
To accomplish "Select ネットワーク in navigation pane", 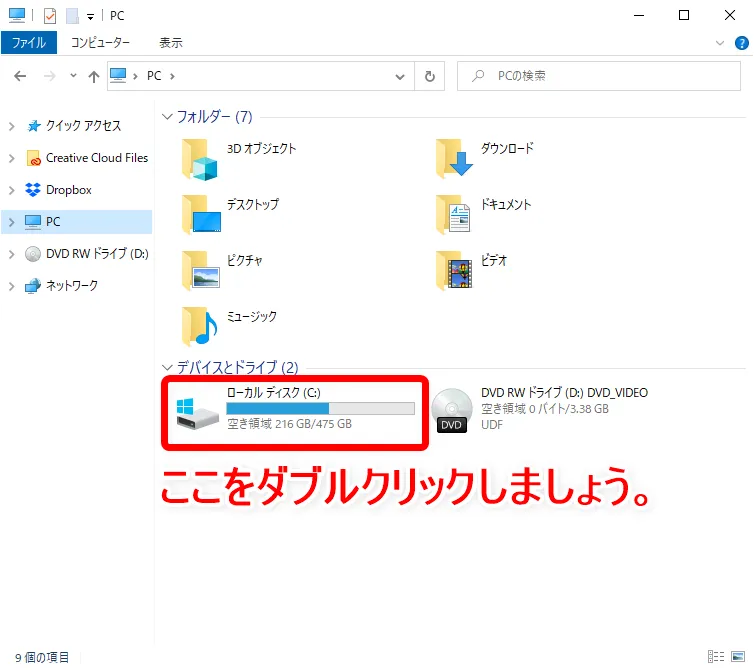I will [72, 286].
